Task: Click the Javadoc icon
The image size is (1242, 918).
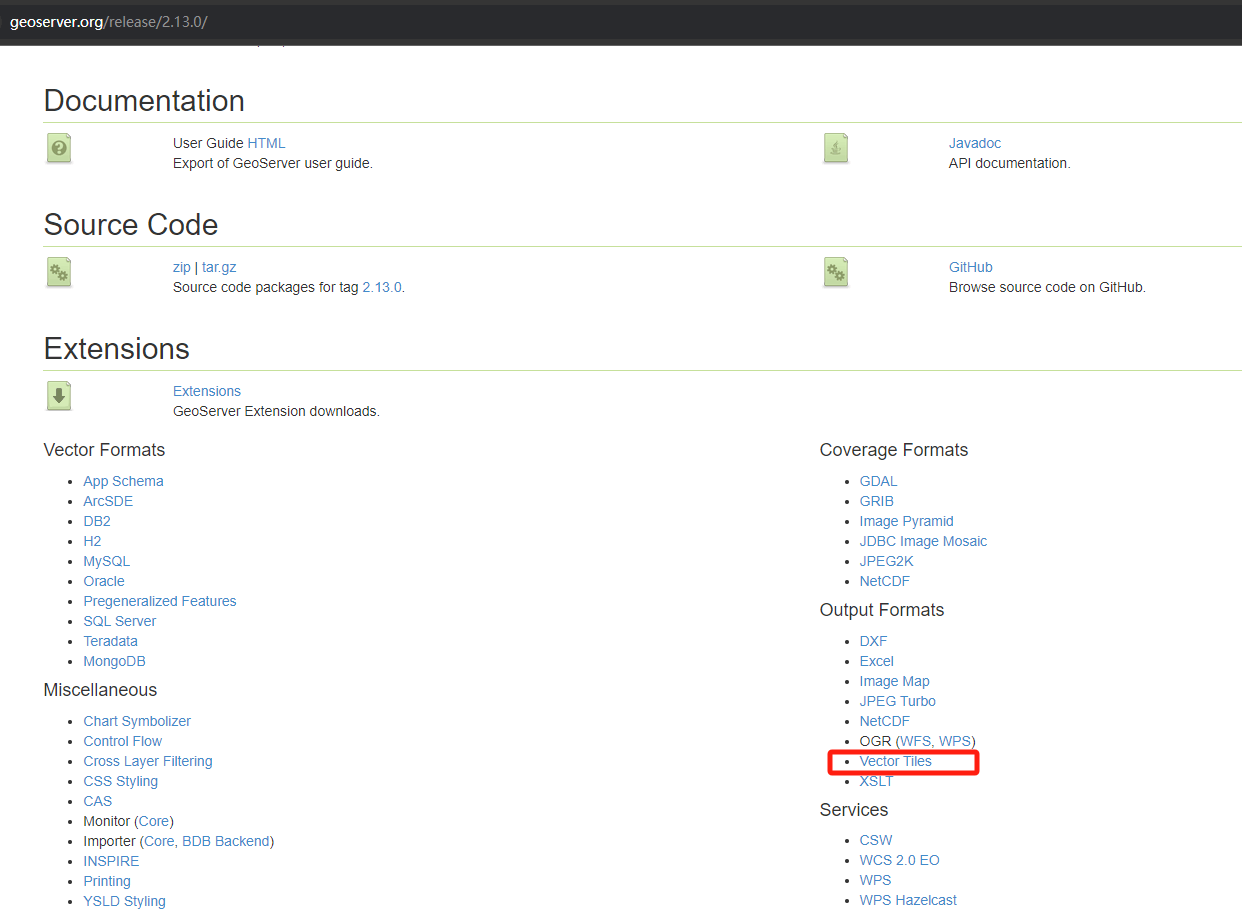Action: tap(836, 148)
